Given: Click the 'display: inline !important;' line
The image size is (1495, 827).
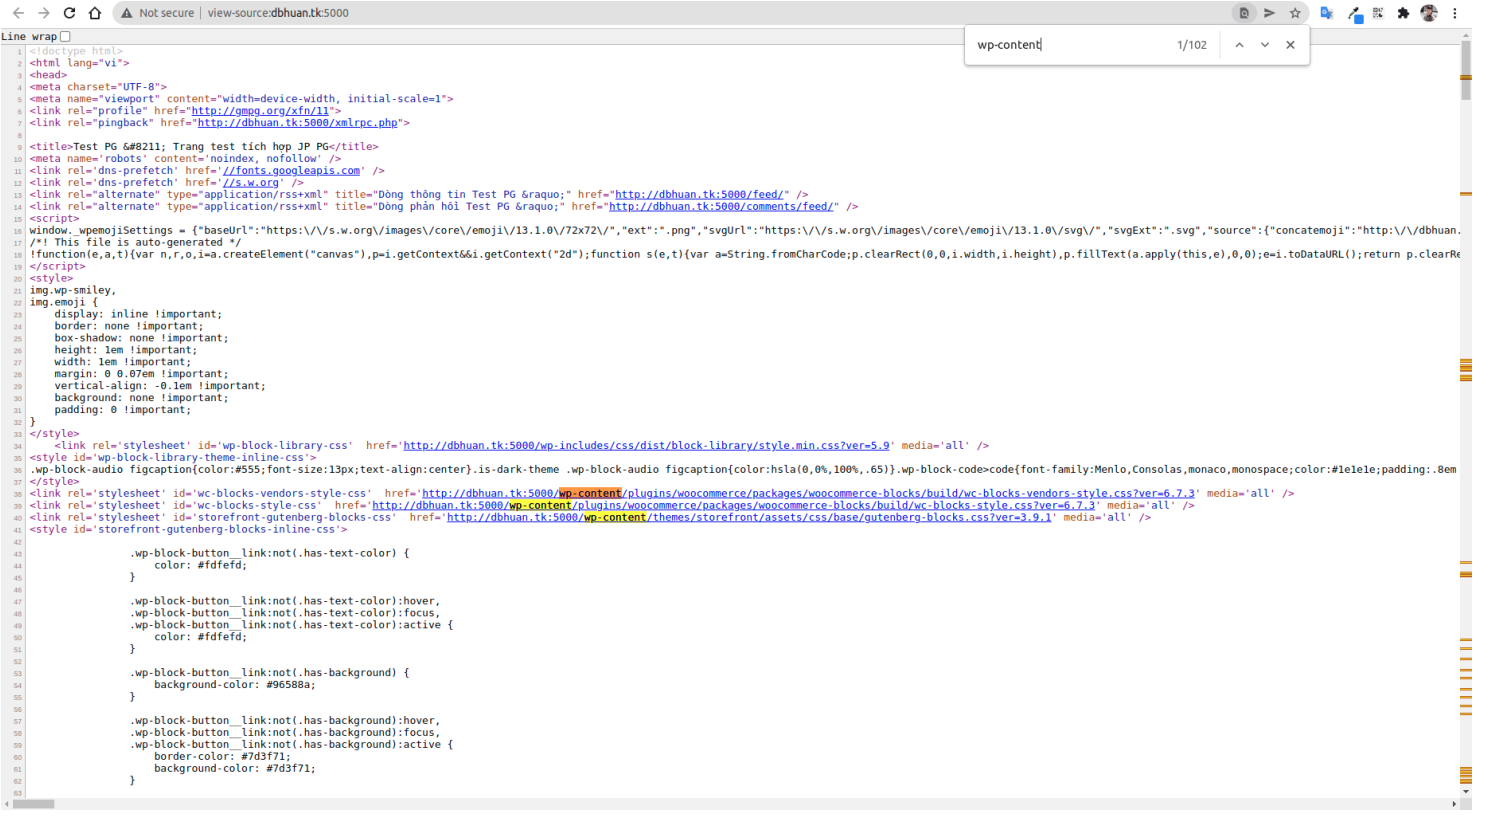Looking at the screenshot, I should click(138, 315).
